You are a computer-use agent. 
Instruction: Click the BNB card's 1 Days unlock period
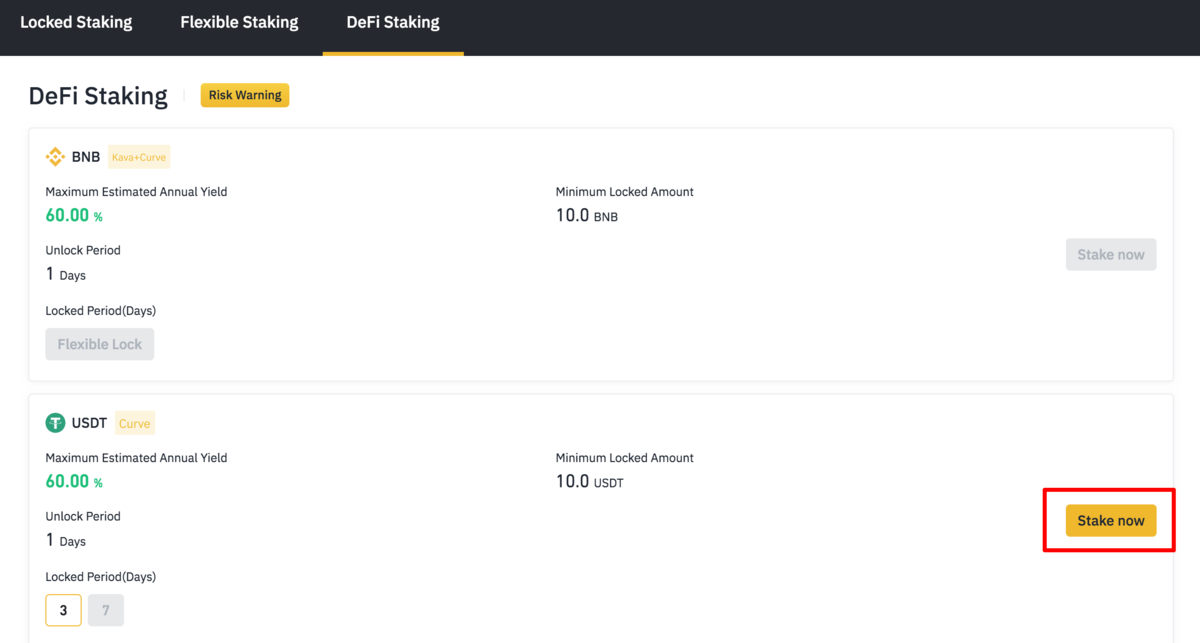click(66, 274)
